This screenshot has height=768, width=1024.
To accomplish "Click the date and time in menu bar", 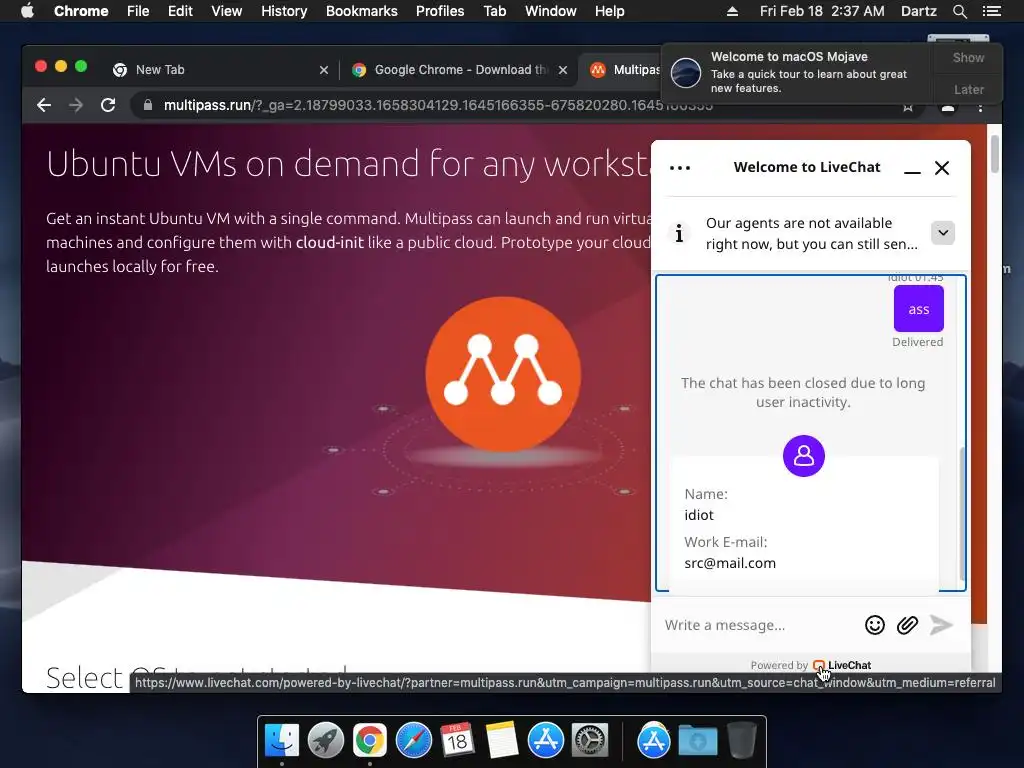I will pyautogui.click(x=822, y=11).
